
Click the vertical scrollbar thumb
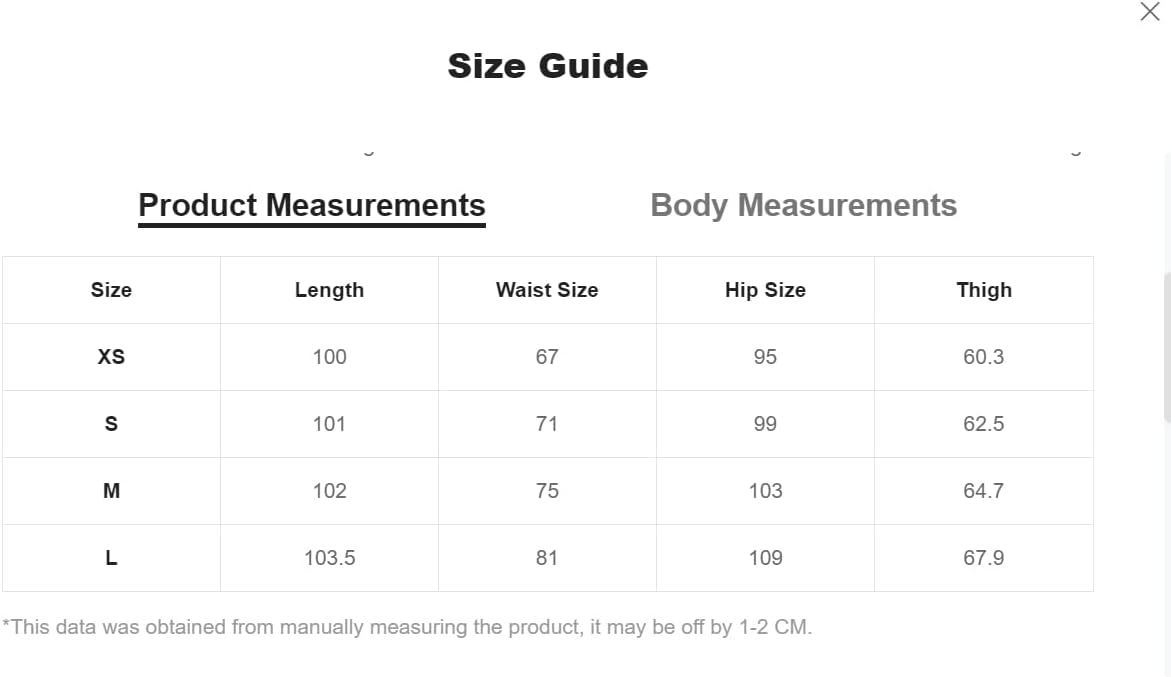(1167, 348)
